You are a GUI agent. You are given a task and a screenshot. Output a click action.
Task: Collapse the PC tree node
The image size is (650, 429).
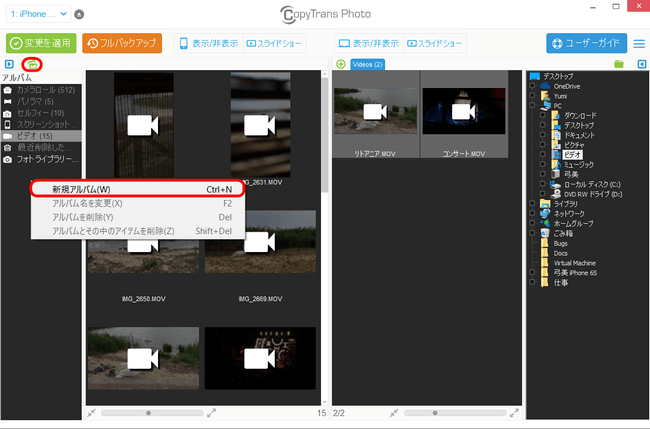[x=532, y=106]
